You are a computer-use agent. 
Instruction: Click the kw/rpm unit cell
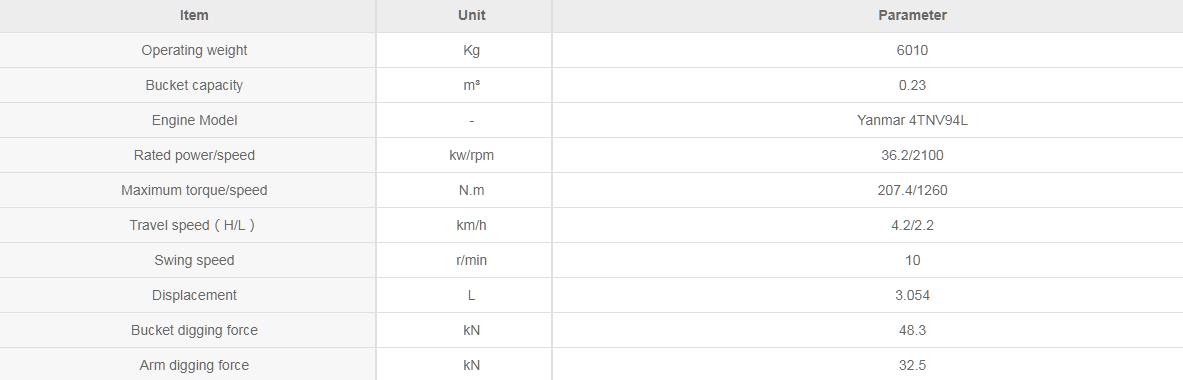(x=472, y=155)
